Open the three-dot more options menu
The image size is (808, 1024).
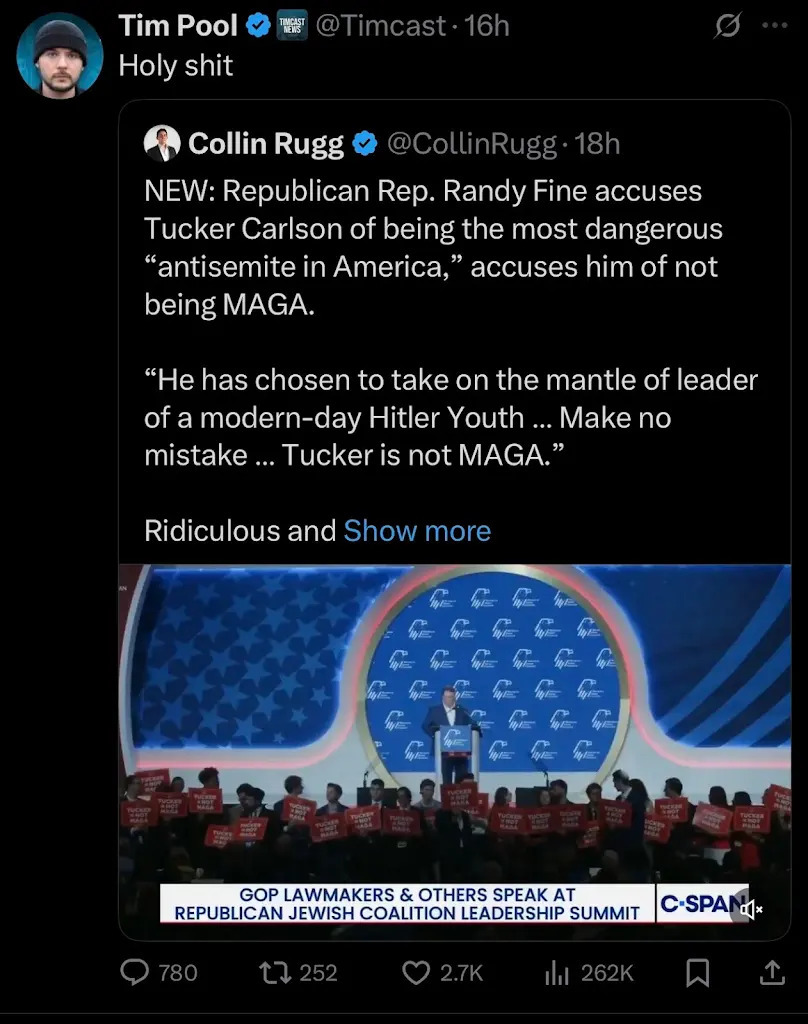tap(774, 27)
